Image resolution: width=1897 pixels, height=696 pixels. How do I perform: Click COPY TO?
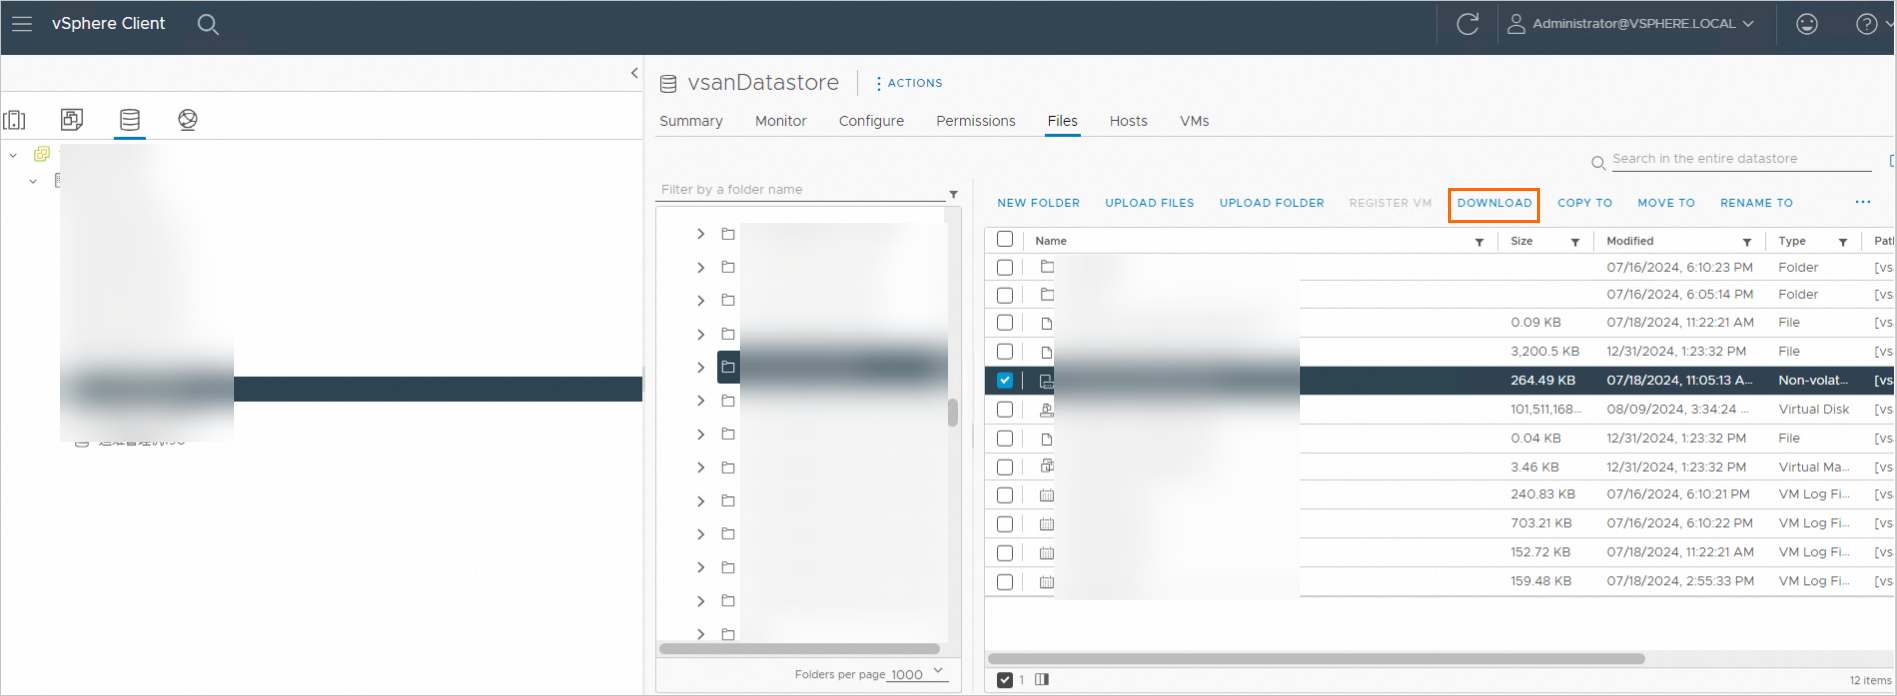click(x=1584, y=203)
